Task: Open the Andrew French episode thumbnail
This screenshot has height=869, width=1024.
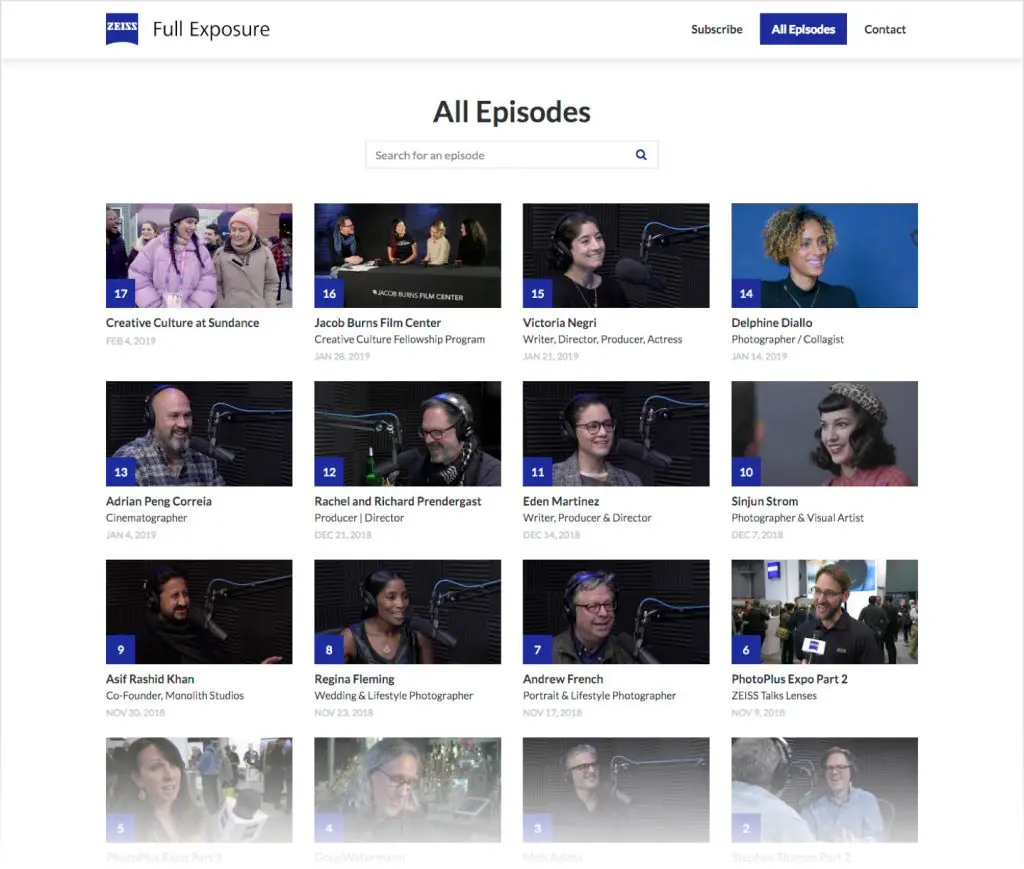Action: click(x=616, y=610)
